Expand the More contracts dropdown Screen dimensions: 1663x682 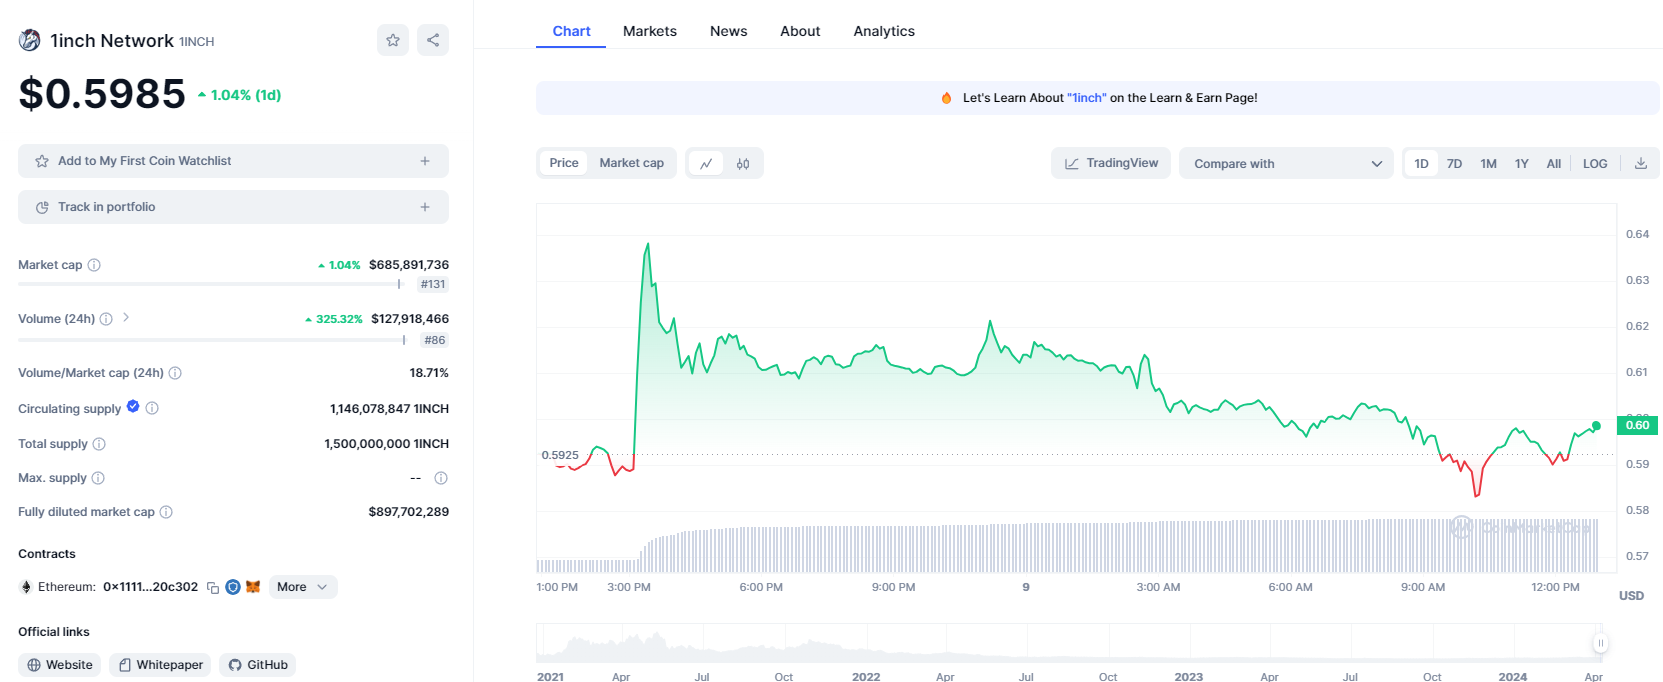[x=302, y=587]
